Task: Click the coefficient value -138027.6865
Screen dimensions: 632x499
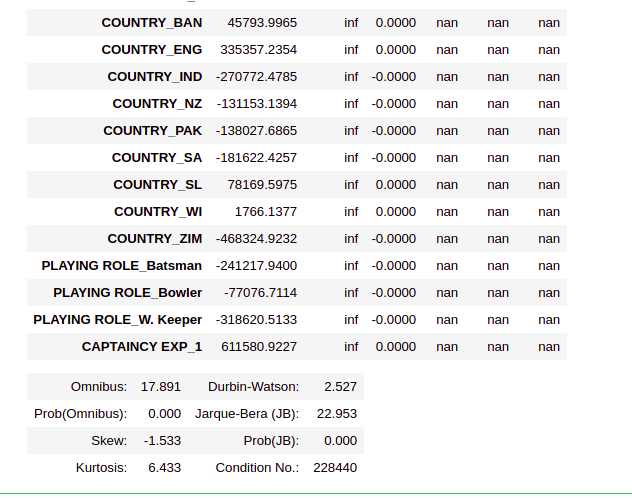Action: click(x=256, y=131)
